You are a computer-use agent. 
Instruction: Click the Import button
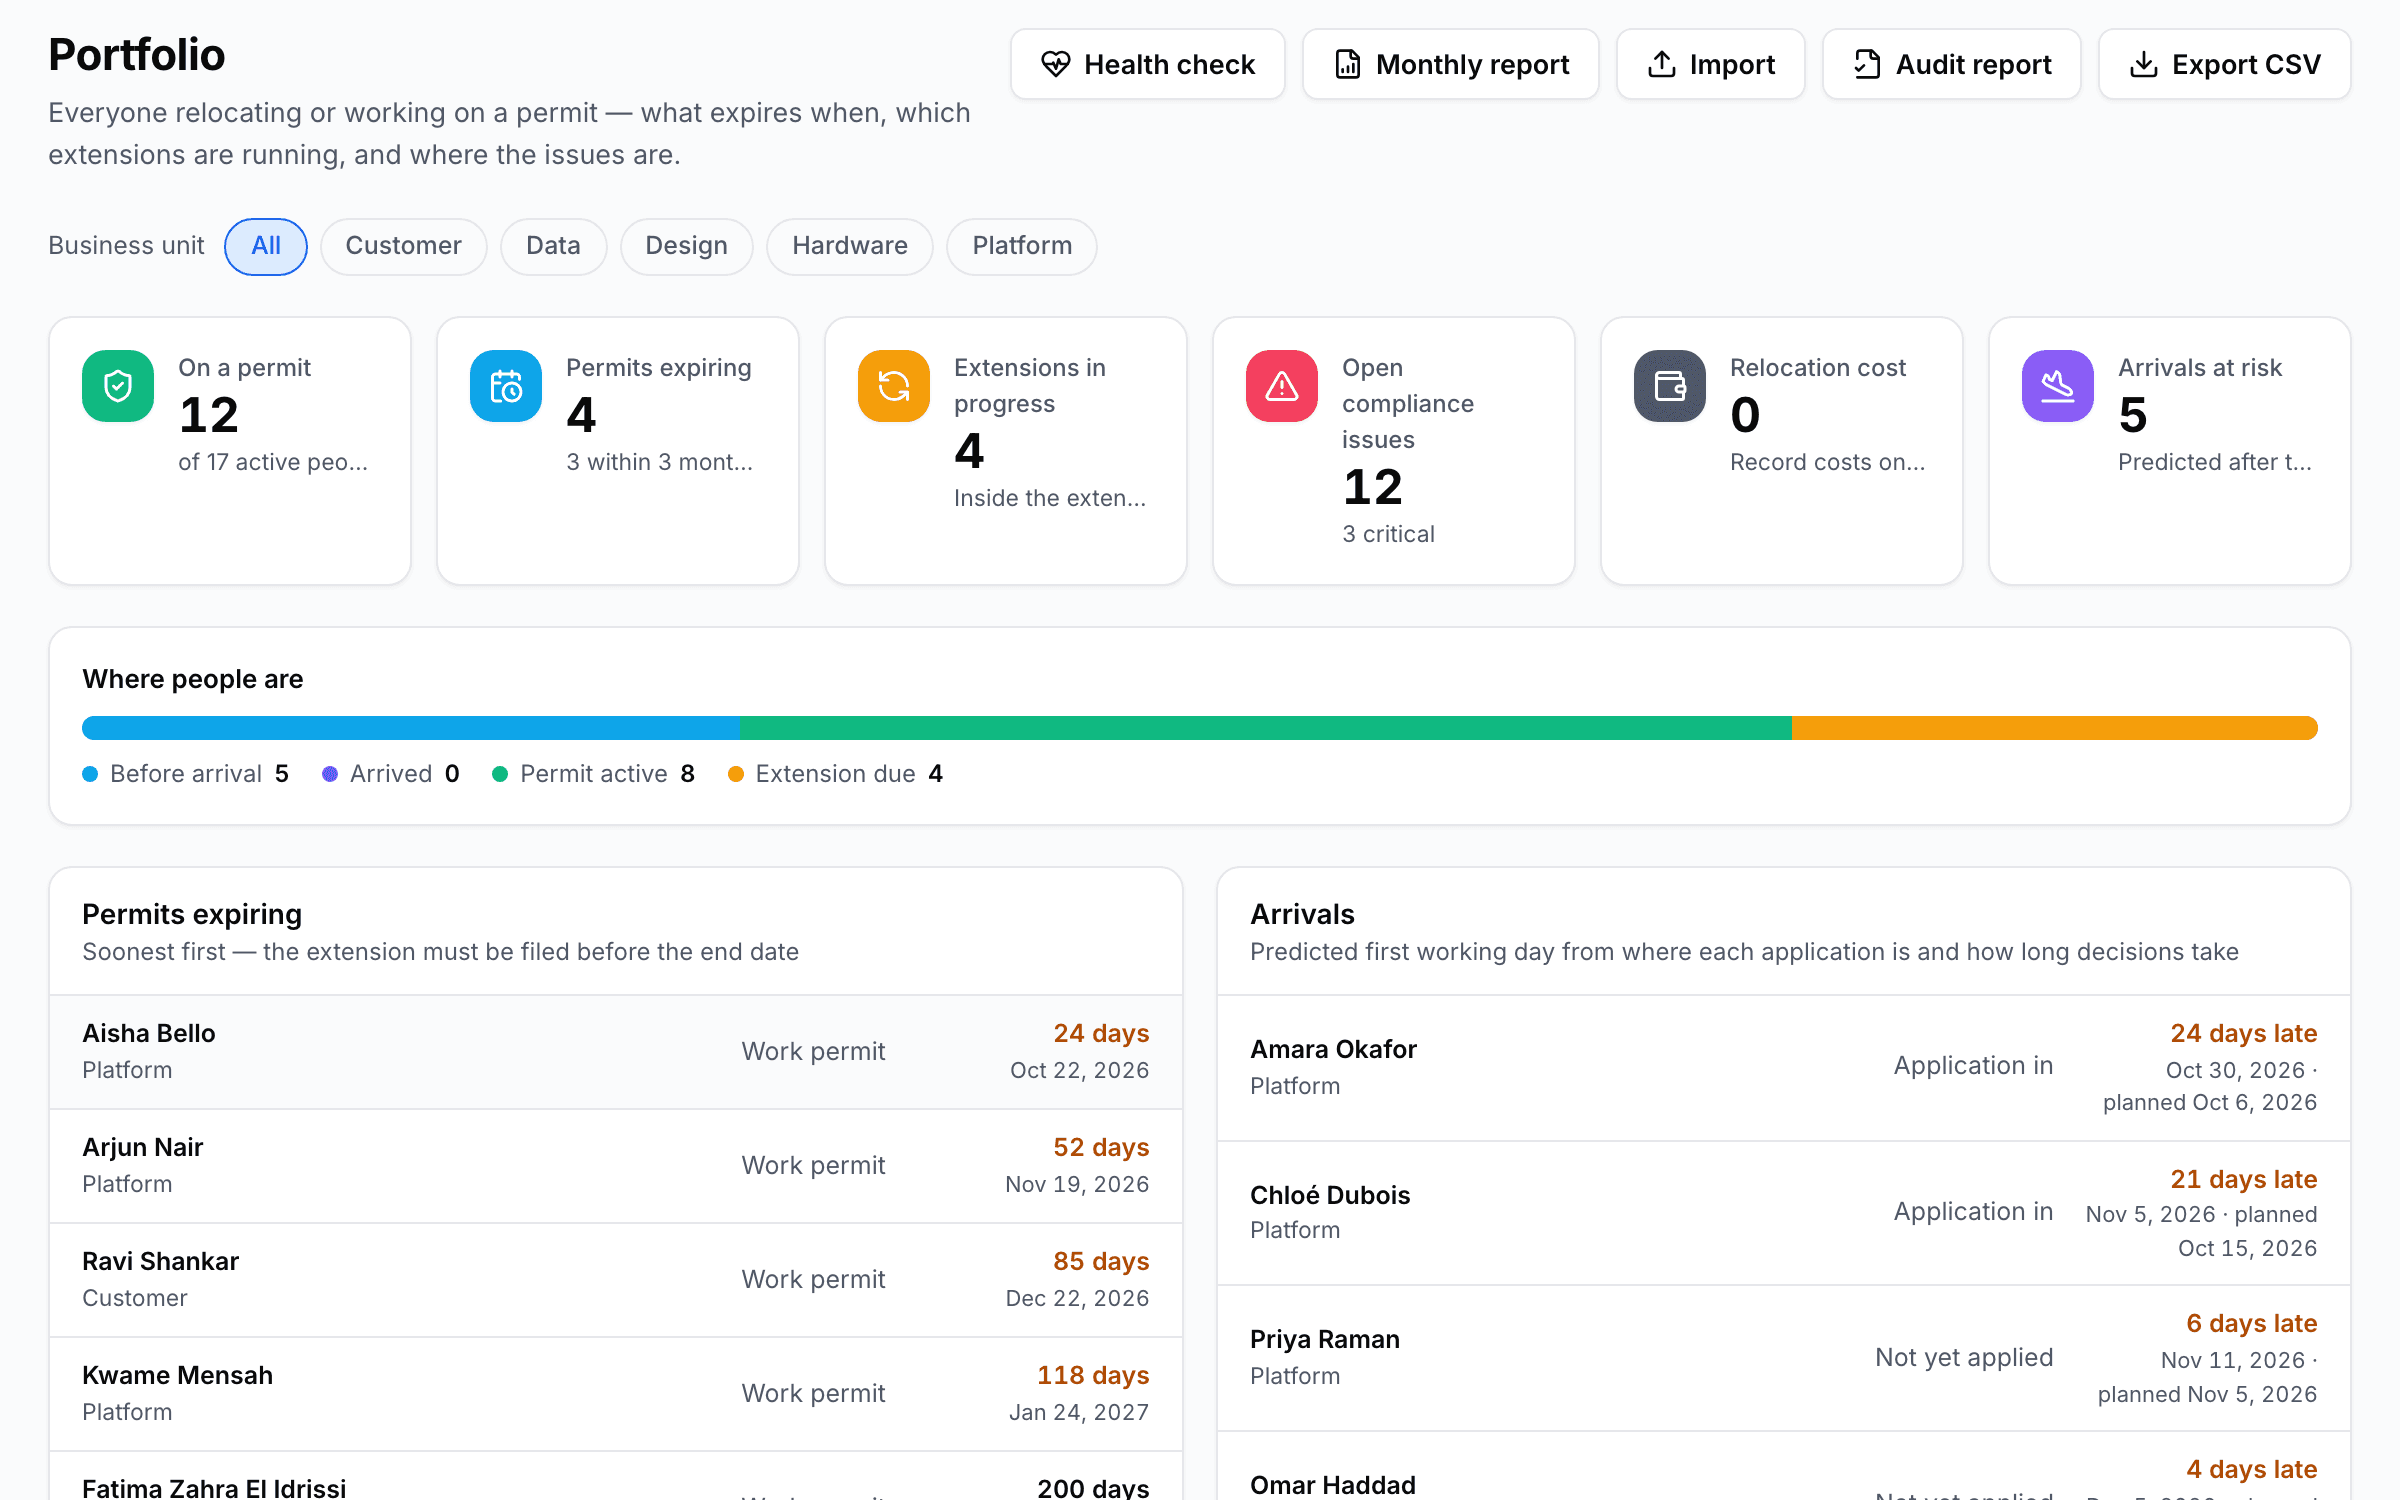(1711, 64)
